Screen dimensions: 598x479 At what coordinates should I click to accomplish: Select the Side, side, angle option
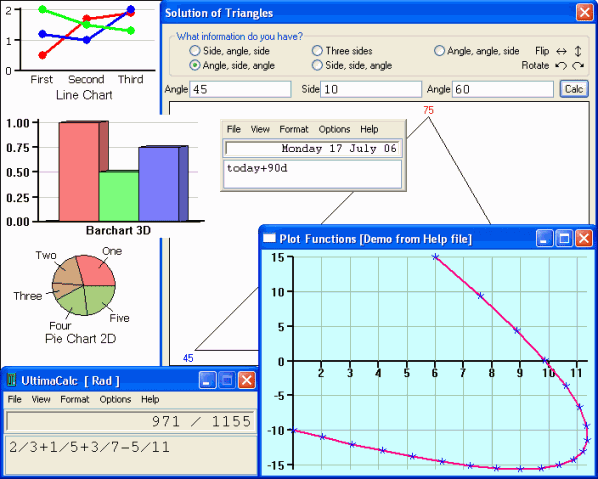click(x=352, y=66)
